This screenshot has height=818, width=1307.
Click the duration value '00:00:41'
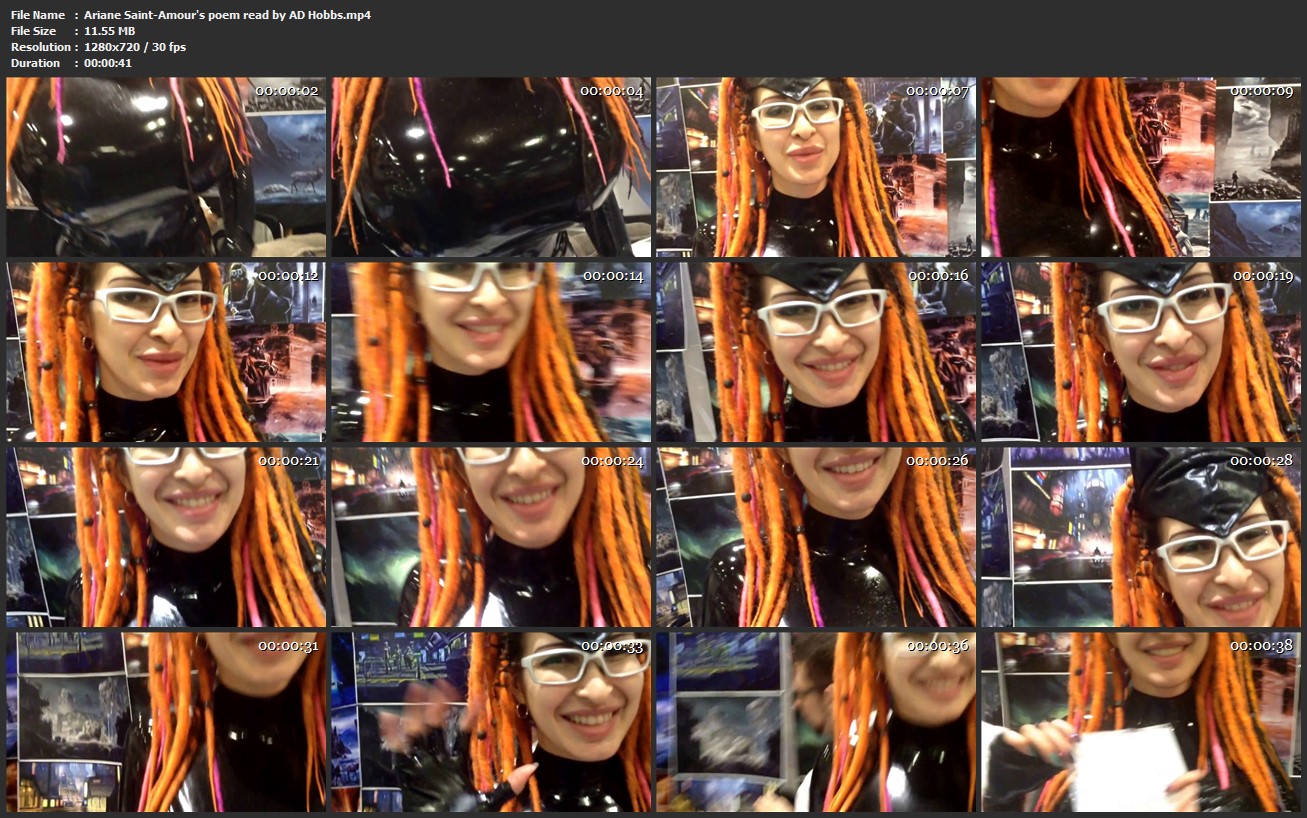(x=108, y=63)
